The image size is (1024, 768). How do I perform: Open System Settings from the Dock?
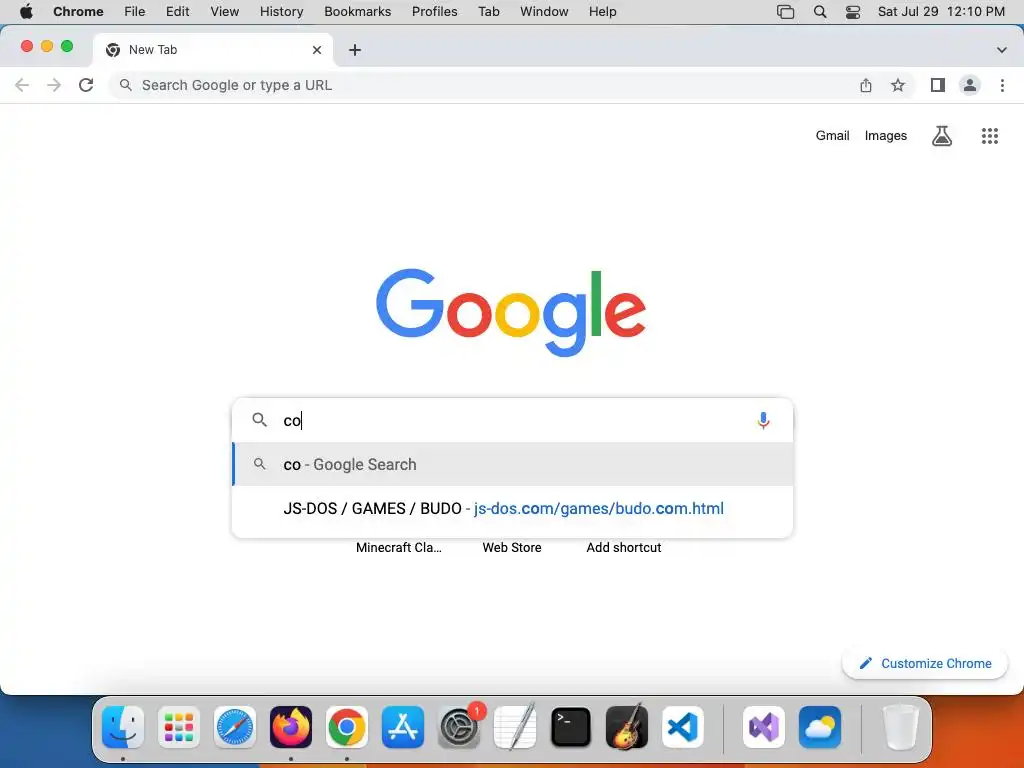click(459, 727)
